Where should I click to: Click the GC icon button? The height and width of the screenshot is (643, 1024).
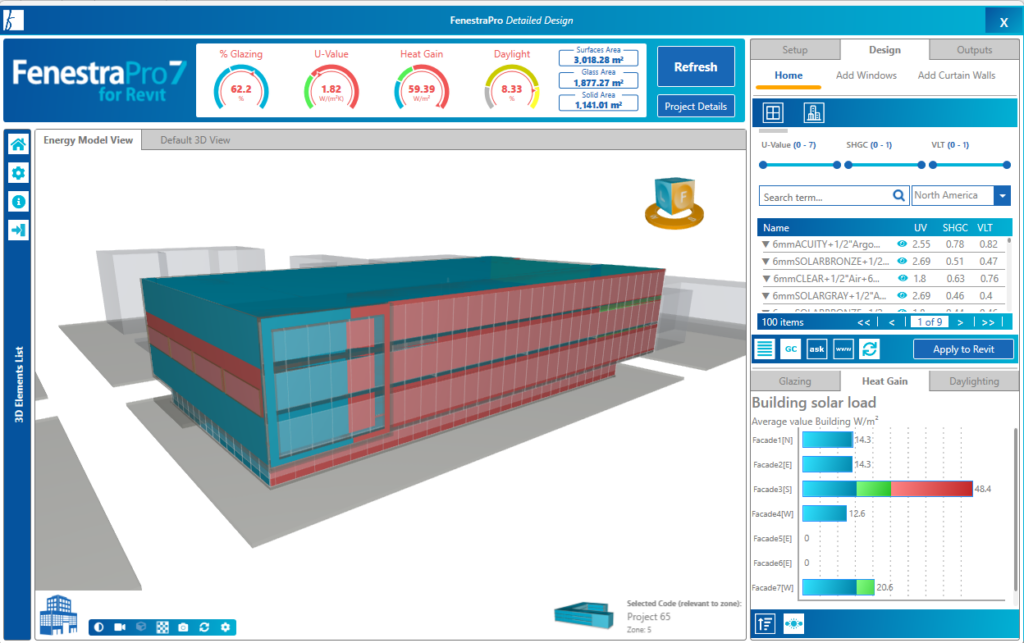[791, 349]
